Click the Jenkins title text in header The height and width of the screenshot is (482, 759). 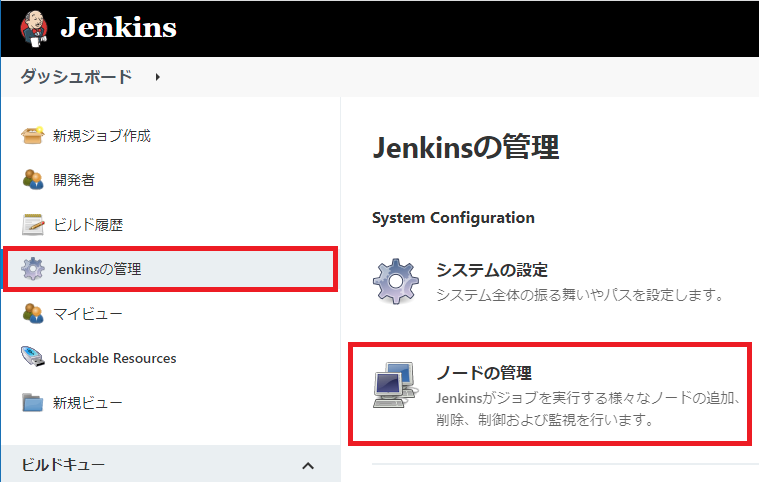click(x=119, y=27)
